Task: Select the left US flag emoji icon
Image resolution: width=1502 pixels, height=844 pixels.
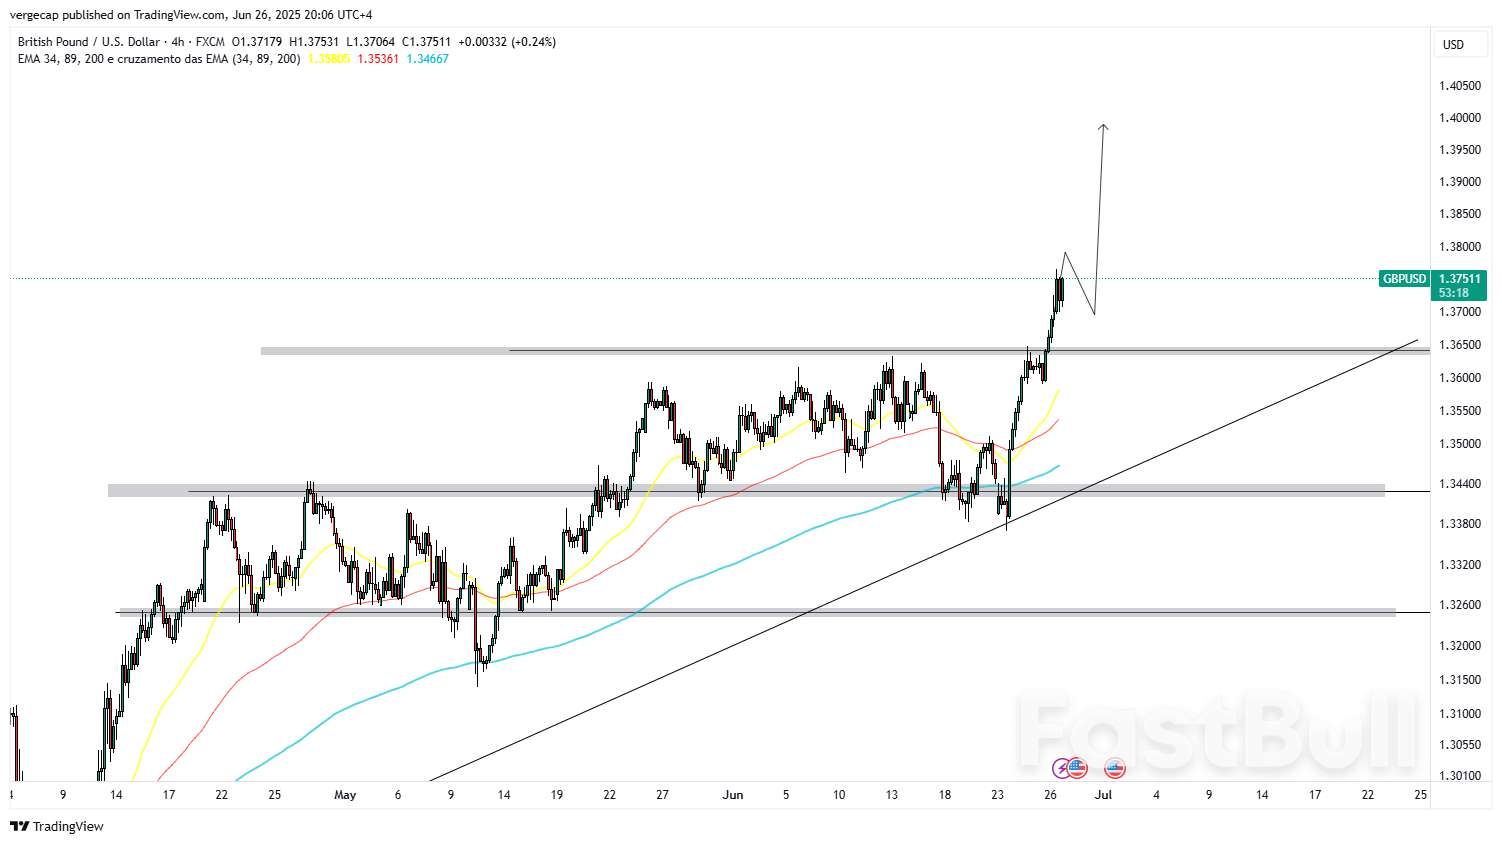Action: [x=1077, y=768]
